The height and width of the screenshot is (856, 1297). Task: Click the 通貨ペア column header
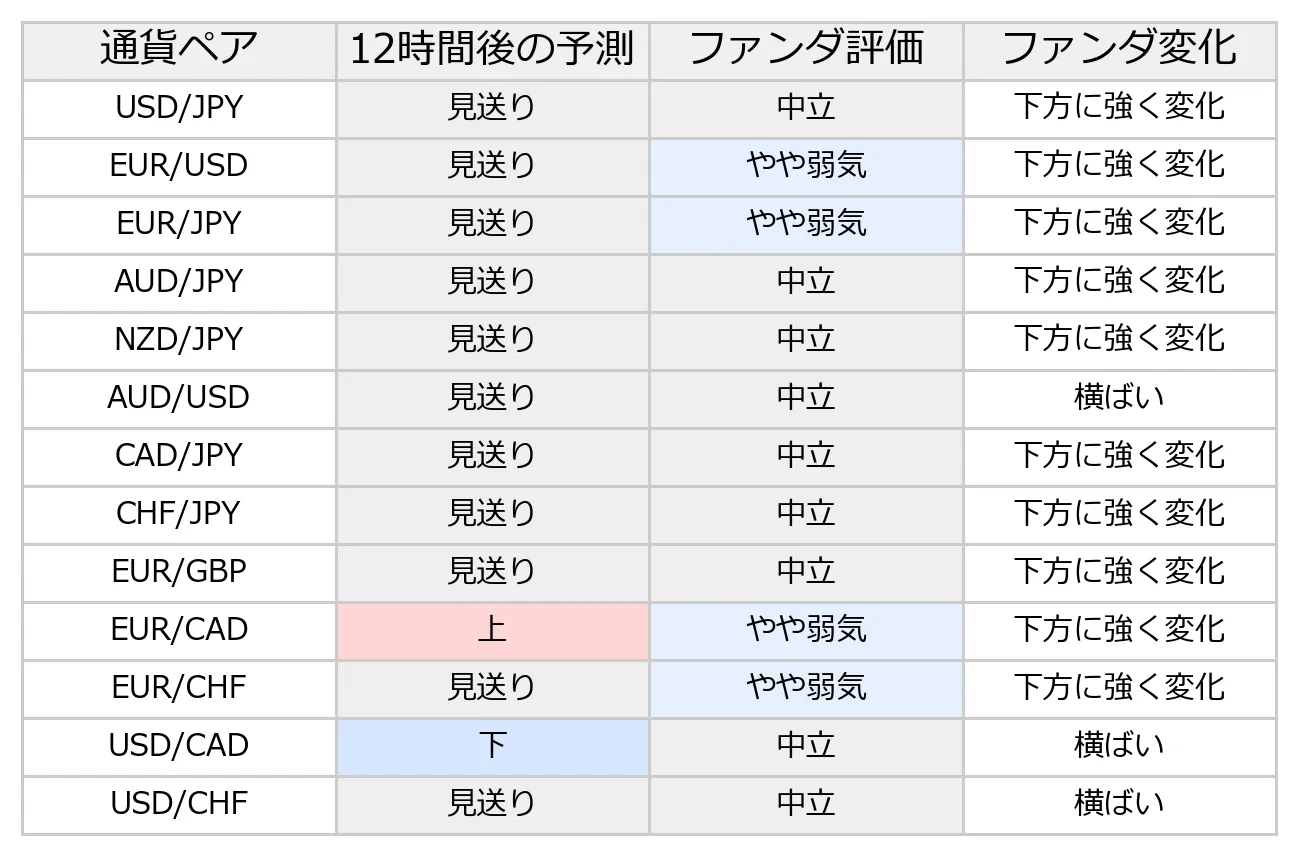(179, 50)
